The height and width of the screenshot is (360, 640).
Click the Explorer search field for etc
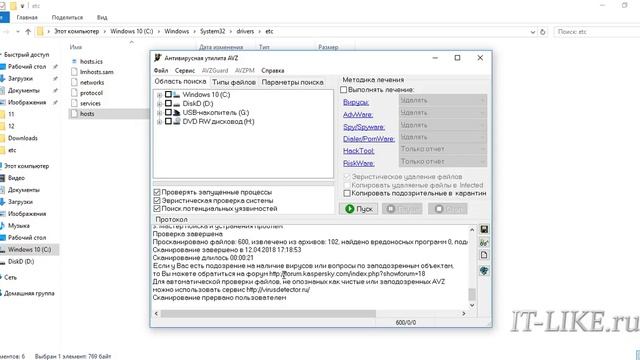point(597,32)
